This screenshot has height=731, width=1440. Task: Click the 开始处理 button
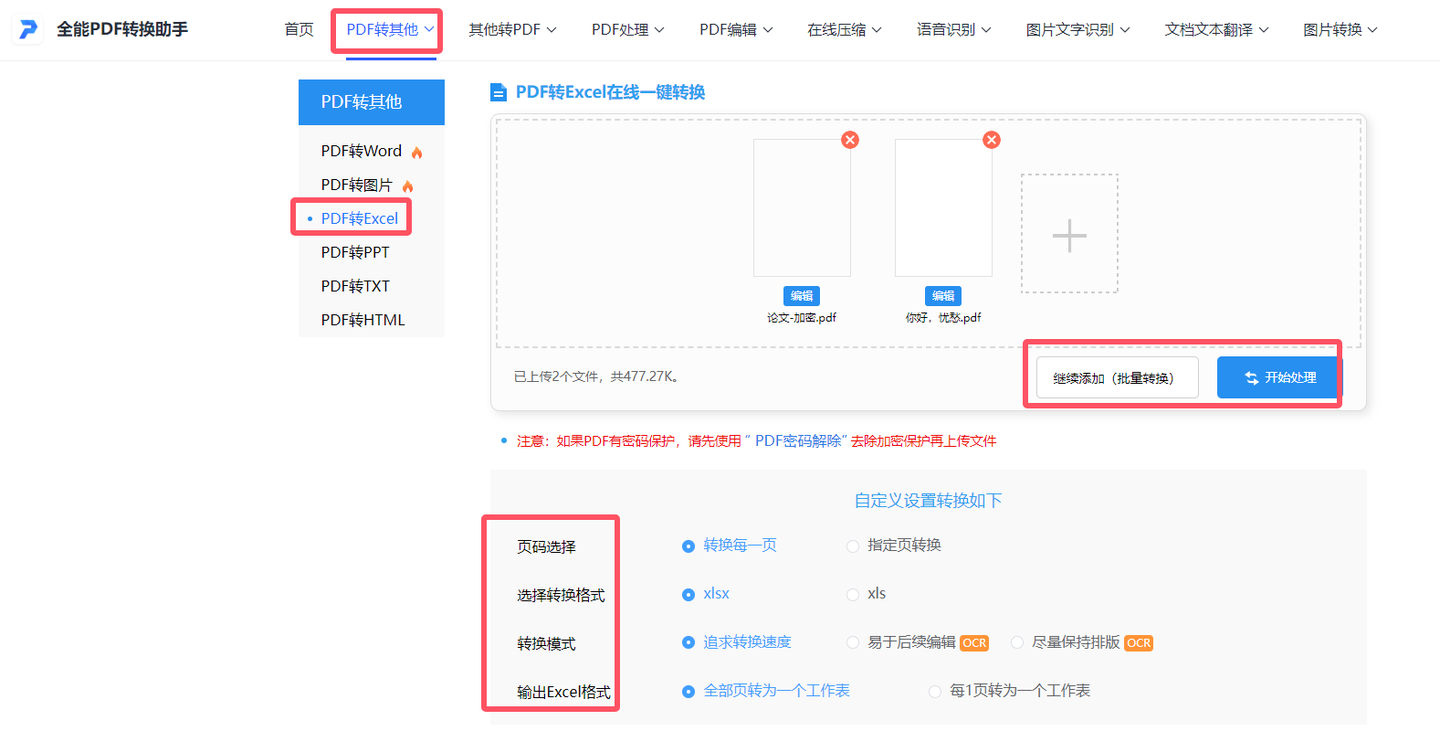pos(1279,377)
